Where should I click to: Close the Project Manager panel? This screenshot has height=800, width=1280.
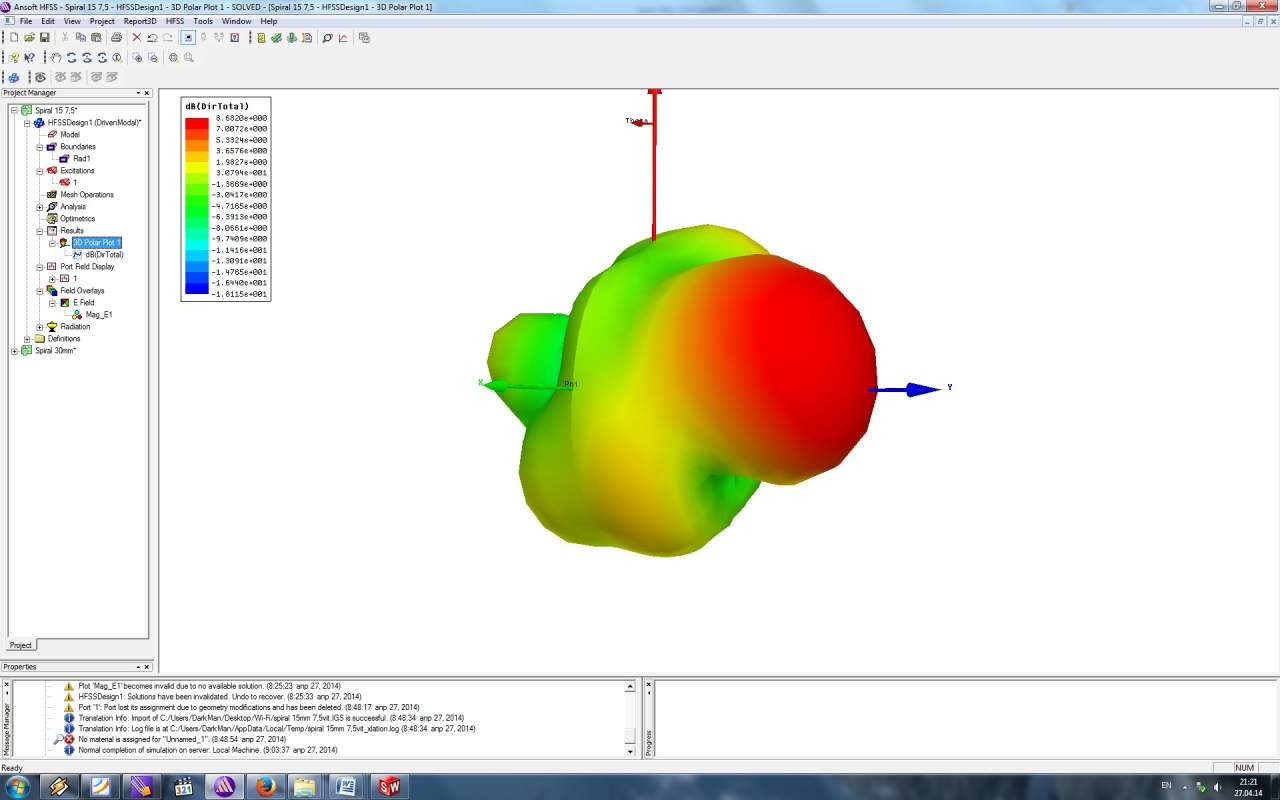pyautogui.click(x=147, y=93)
